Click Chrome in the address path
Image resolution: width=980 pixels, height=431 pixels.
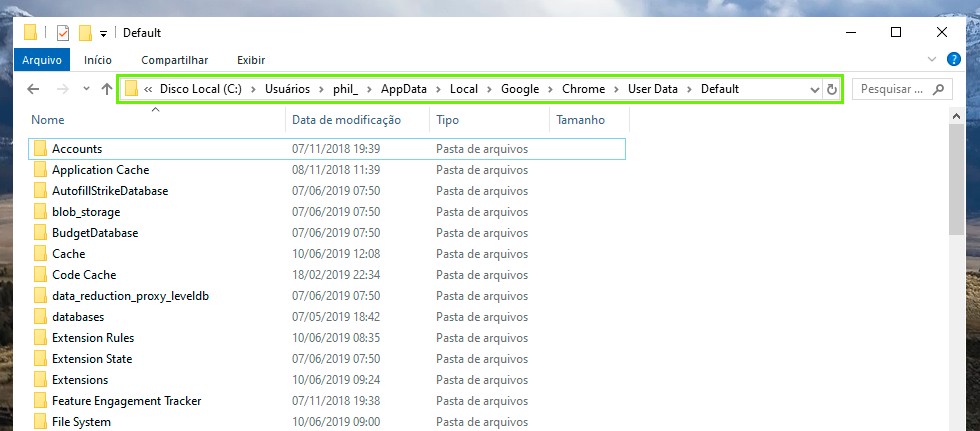(x=584, y=89)
